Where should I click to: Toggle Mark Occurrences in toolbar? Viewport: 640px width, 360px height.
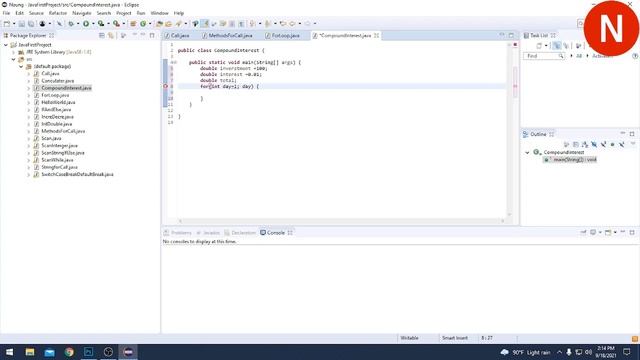pyautogui.click(x=205, y=24)
